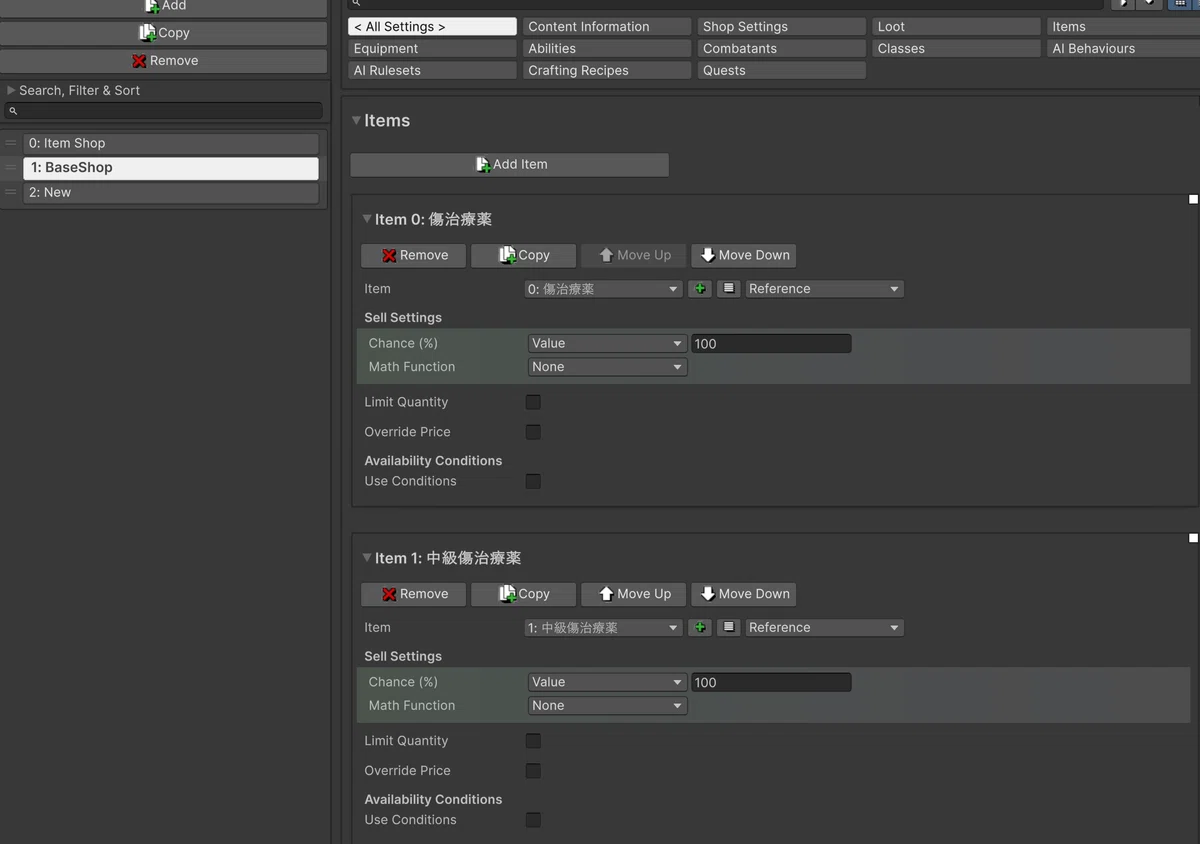Collapse Item 1 foldout header
The image size is (1200, 844).
coord(367,558)
